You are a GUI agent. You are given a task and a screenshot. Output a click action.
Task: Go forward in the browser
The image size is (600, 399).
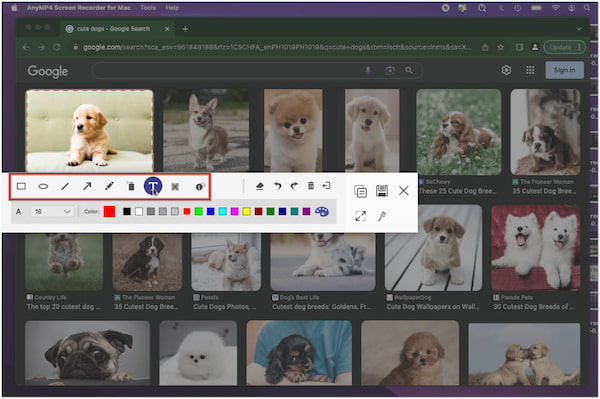pos(41,47)
